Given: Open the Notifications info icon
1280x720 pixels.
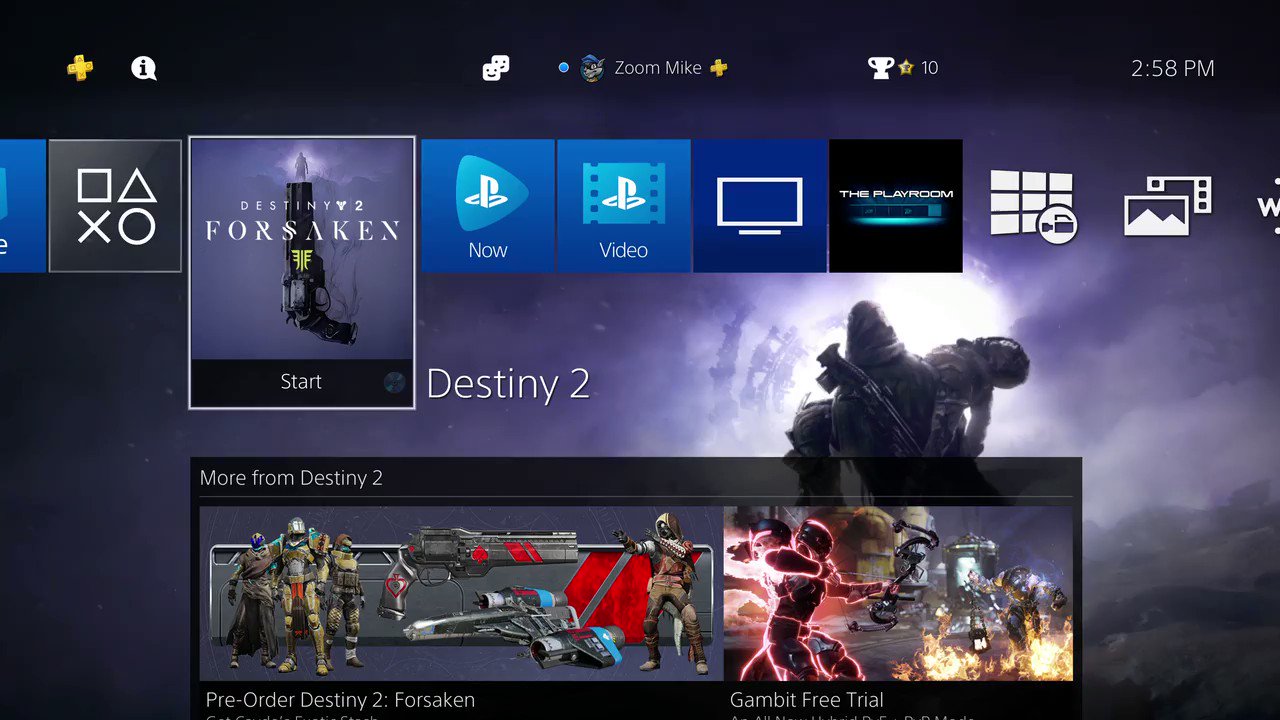Looking at the screenshot, I should pyautogui.click(x=144, y=68).
